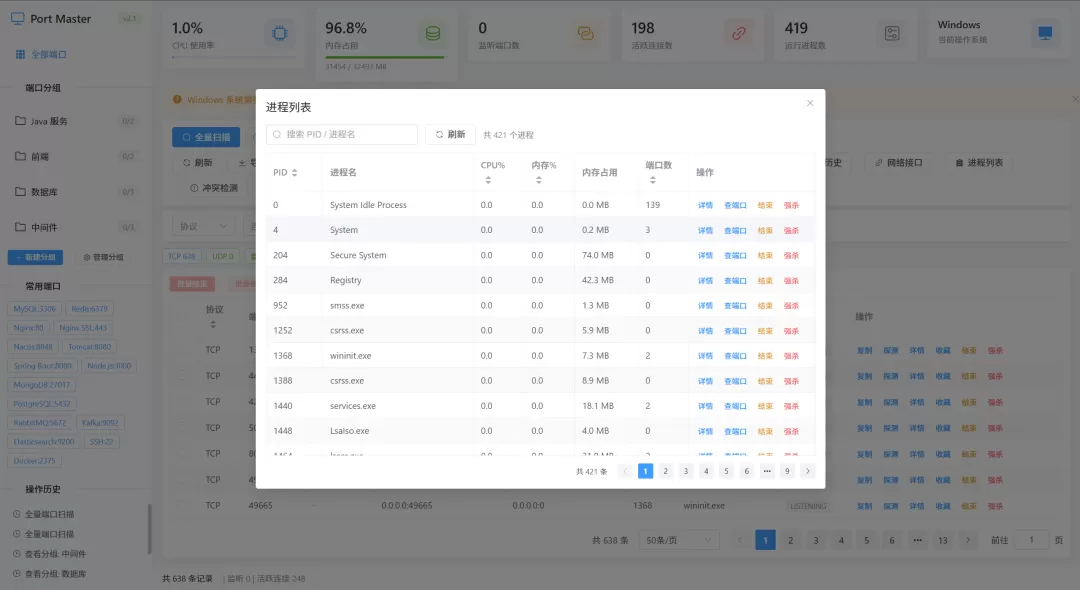
Task: Click the running processes icon card
Action: click(892, 33)
